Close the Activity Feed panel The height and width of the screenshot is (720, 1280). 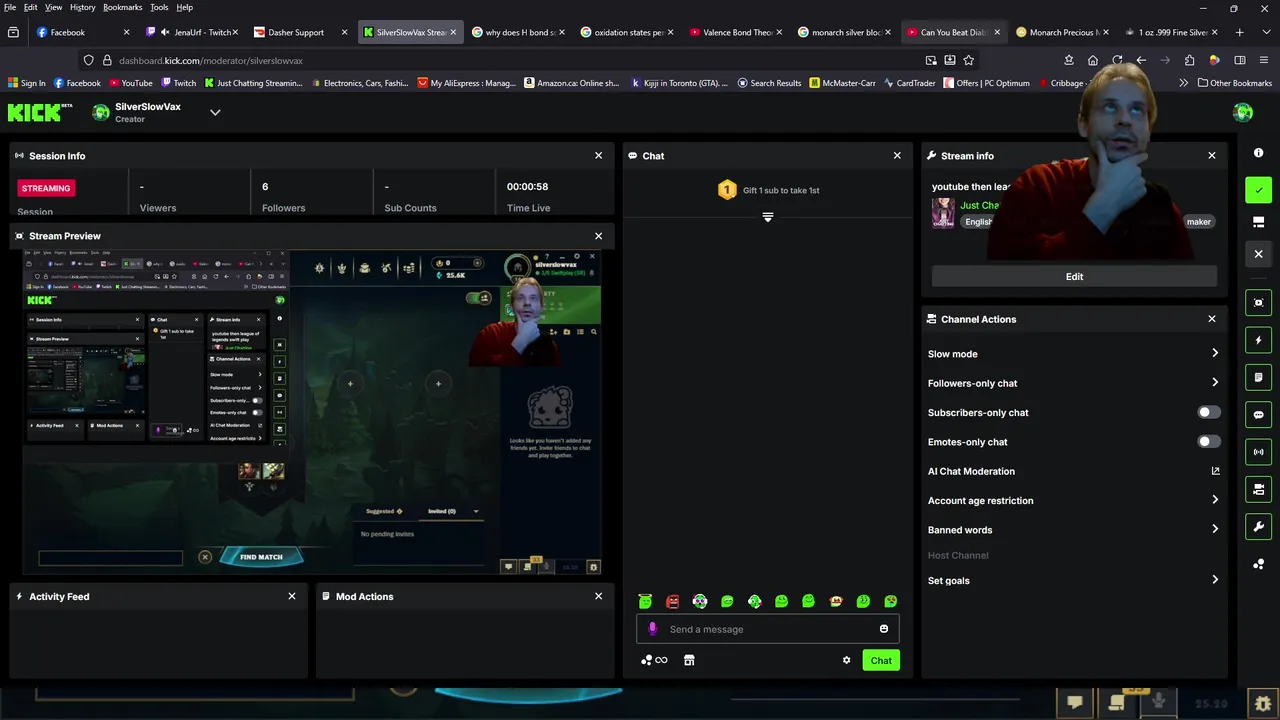pos(292,596)
